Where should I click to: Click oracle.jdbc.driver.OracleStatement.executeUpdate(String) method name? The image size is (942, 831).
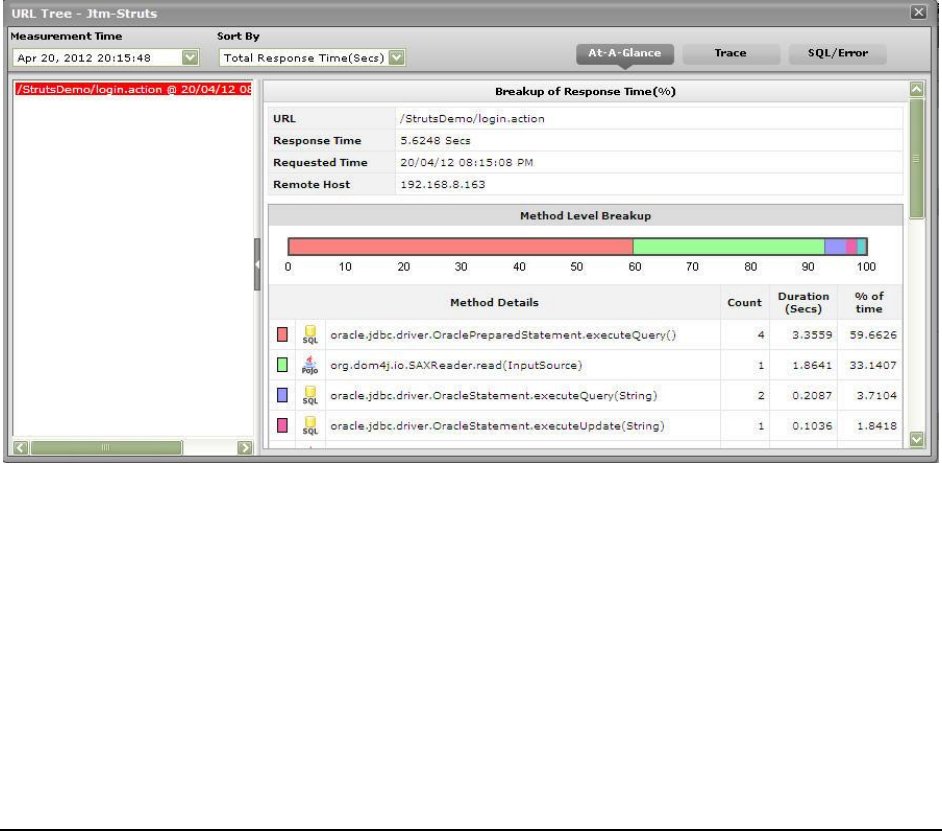pos(497,425)
